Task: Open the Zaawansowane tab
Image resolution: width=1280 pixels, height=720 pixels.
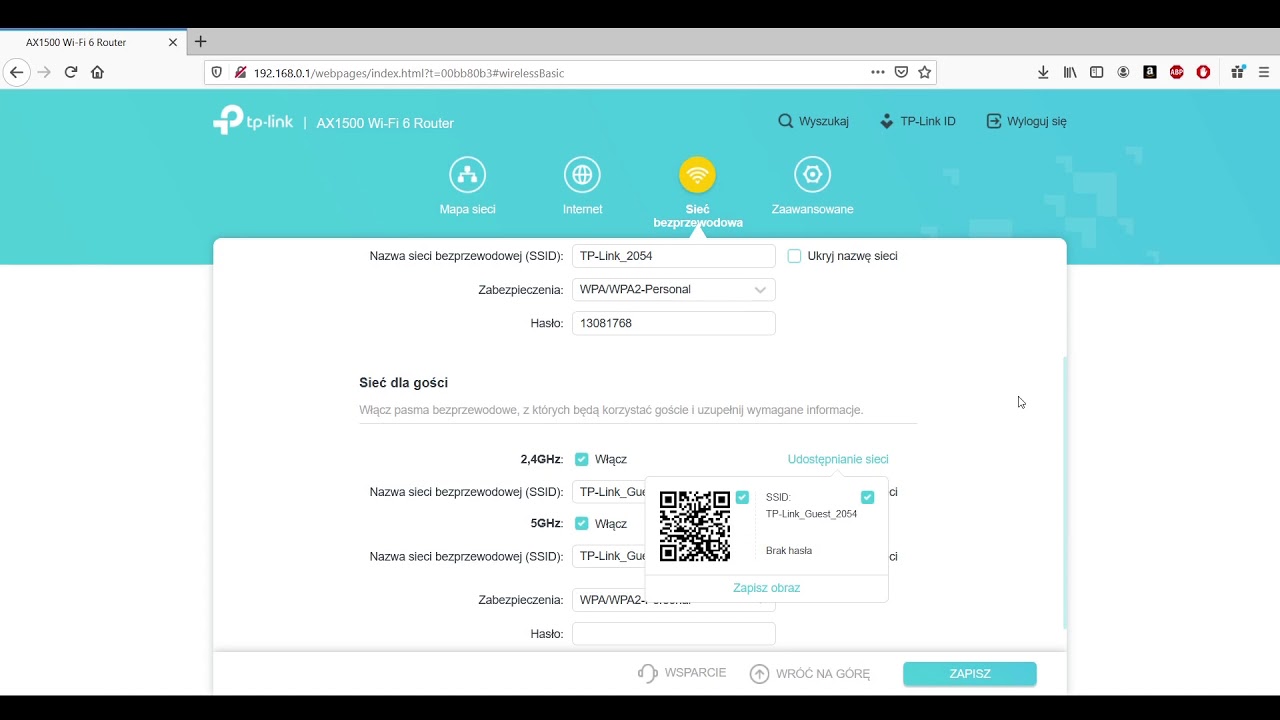Action: (x=812, y=186)
